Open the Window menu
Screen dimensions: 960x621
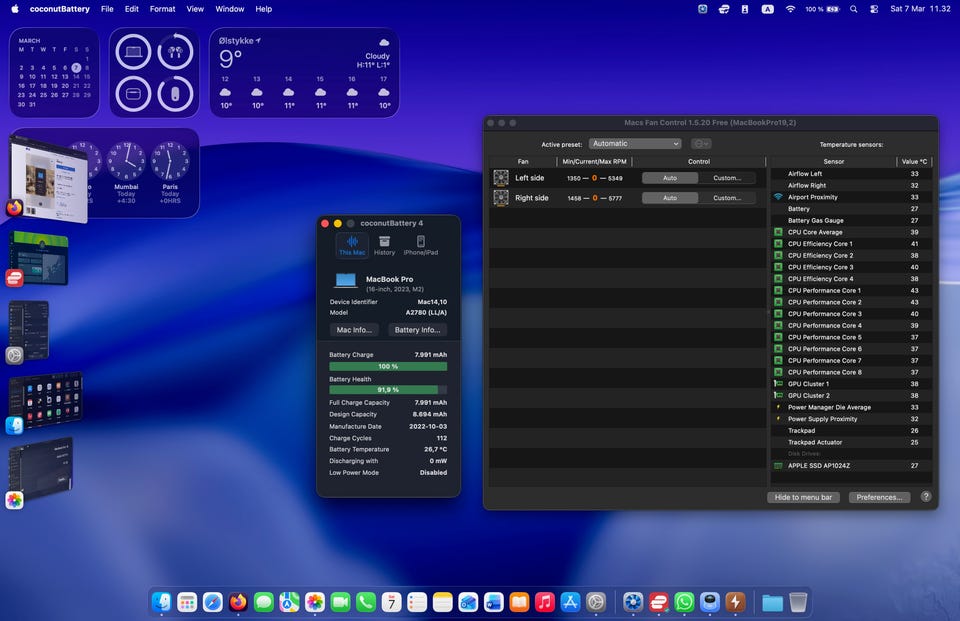[x=229, y=9]
